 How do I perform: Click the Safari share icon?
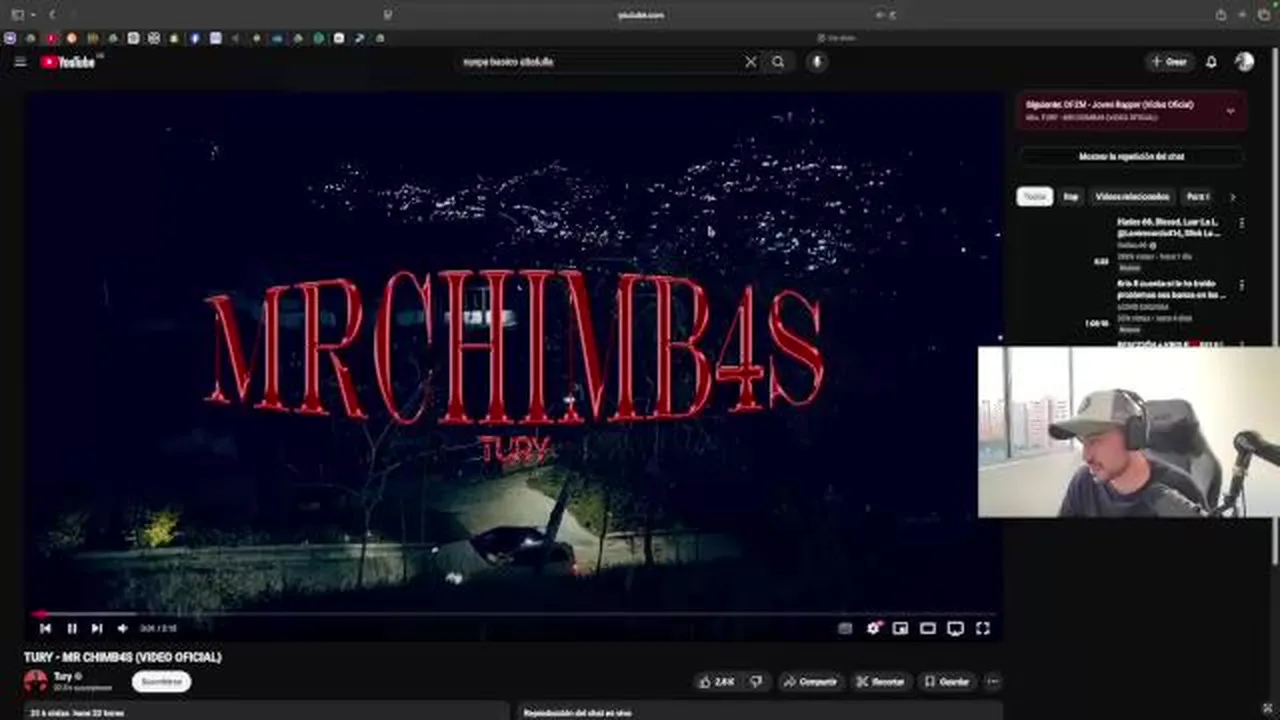(1221, 15)
